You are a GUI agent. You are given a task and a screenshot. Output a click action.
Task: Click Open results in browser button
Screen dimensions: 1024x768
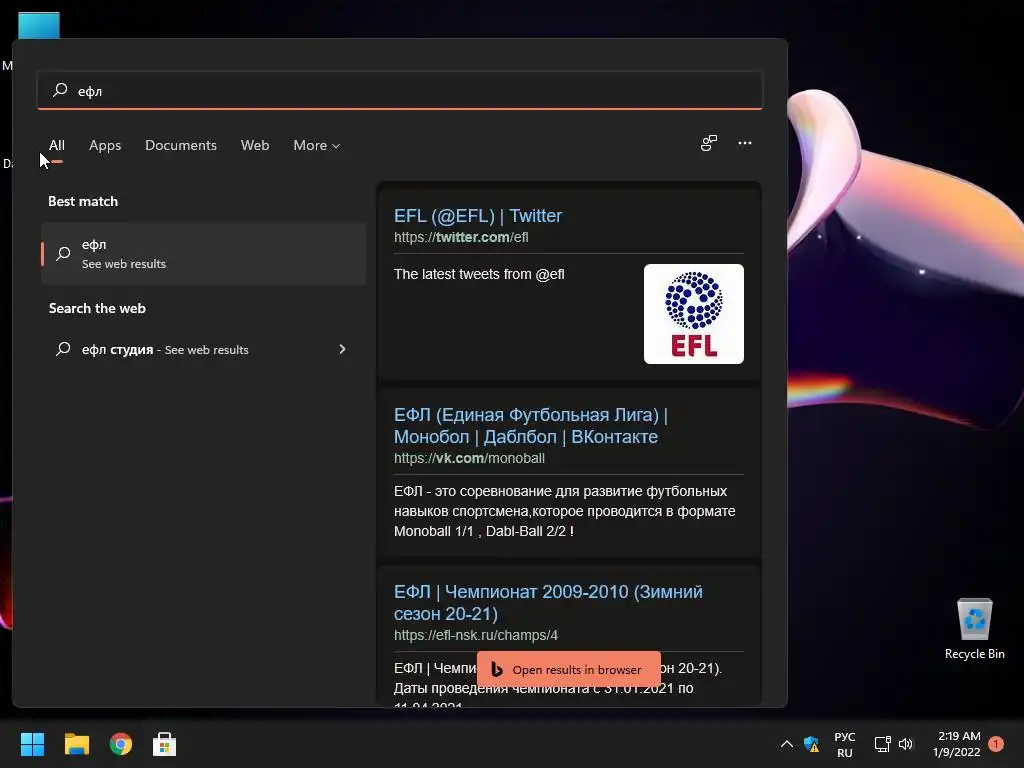coord(569,669)
